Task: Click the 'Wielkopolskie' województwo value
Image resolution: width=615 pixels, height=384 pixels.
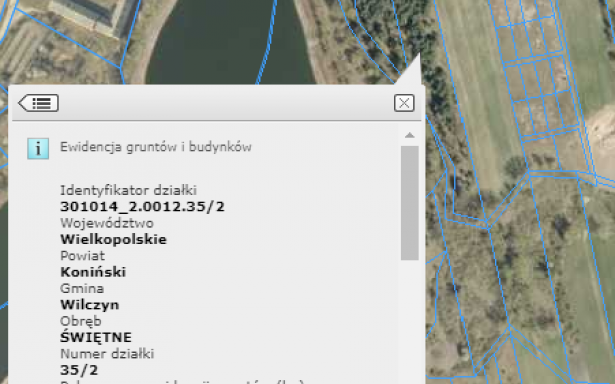Action: point(113,239)
